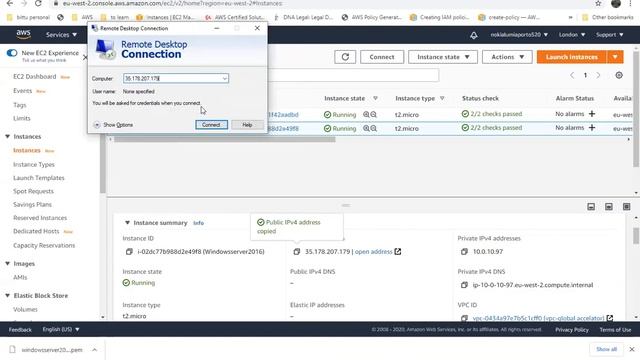Copy the VPC ID icon
Viewport: 640px width, 360px height.
(464, 318)
